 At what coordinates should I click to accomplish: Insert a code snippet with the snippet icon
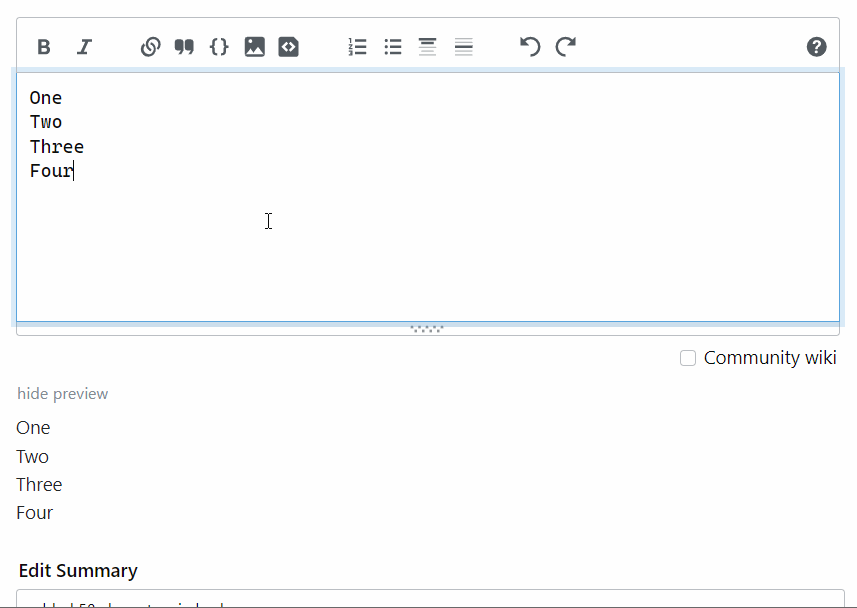pos(289,47)
